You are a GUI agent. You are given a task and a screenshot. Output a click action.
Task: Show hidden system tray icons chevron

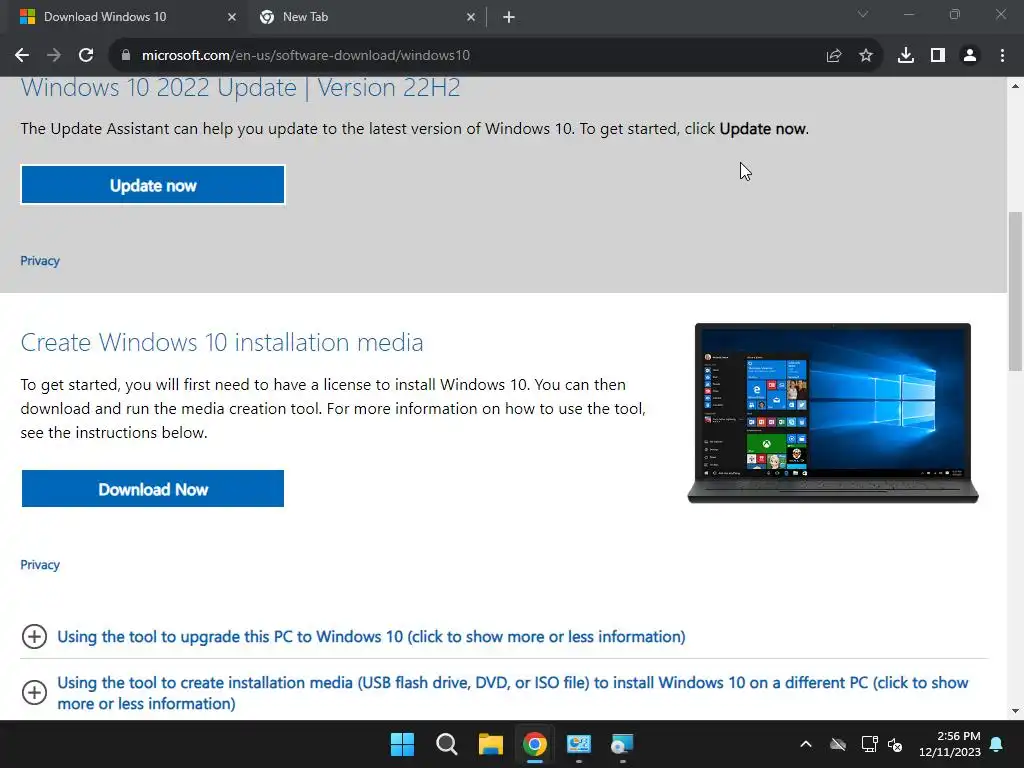[806, 744]
